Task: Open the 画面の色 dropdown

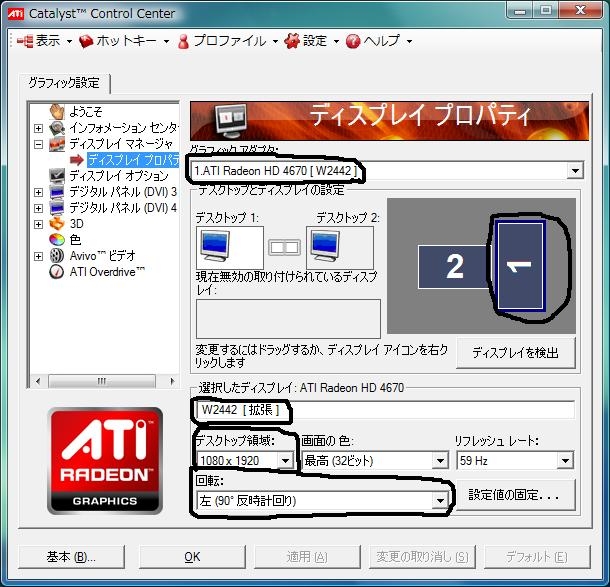Action: tap(440, 461)
